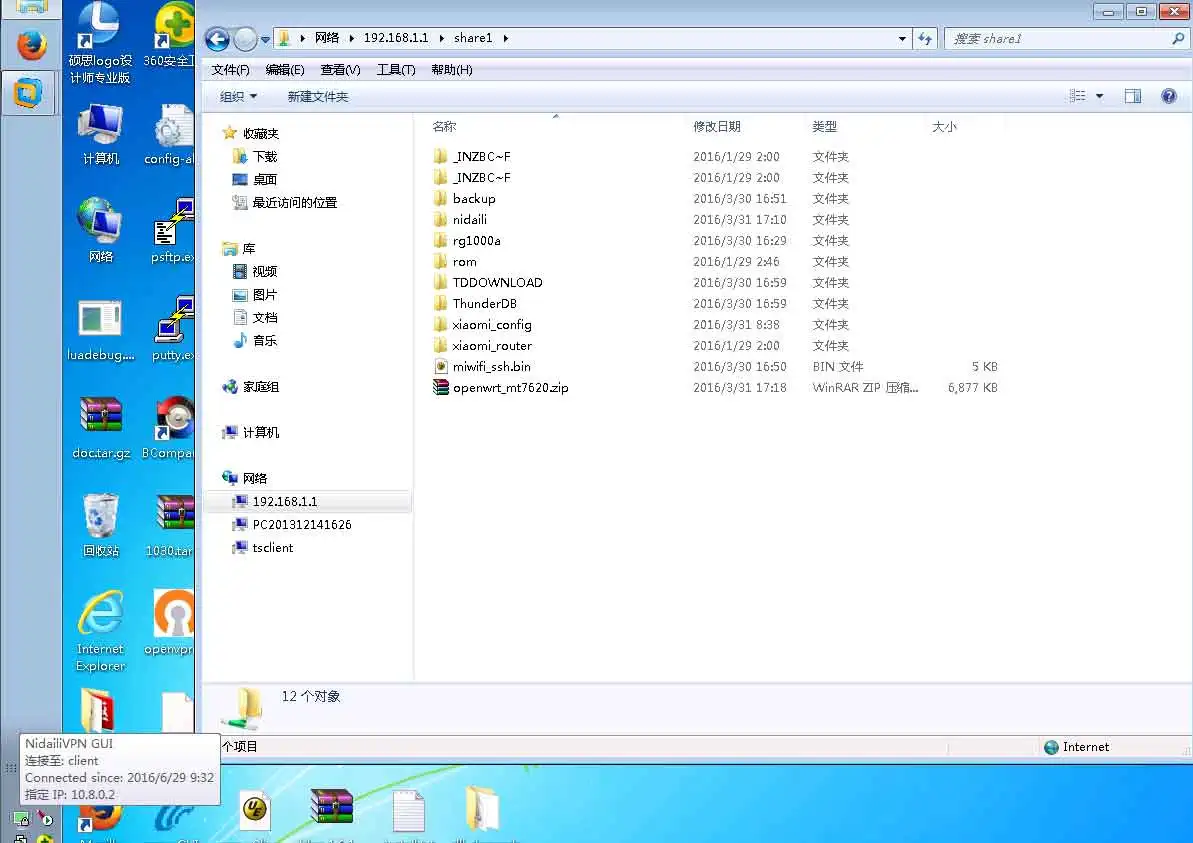
Task: Open the view options dropdown arrow
Action: tap(1099, 96)
